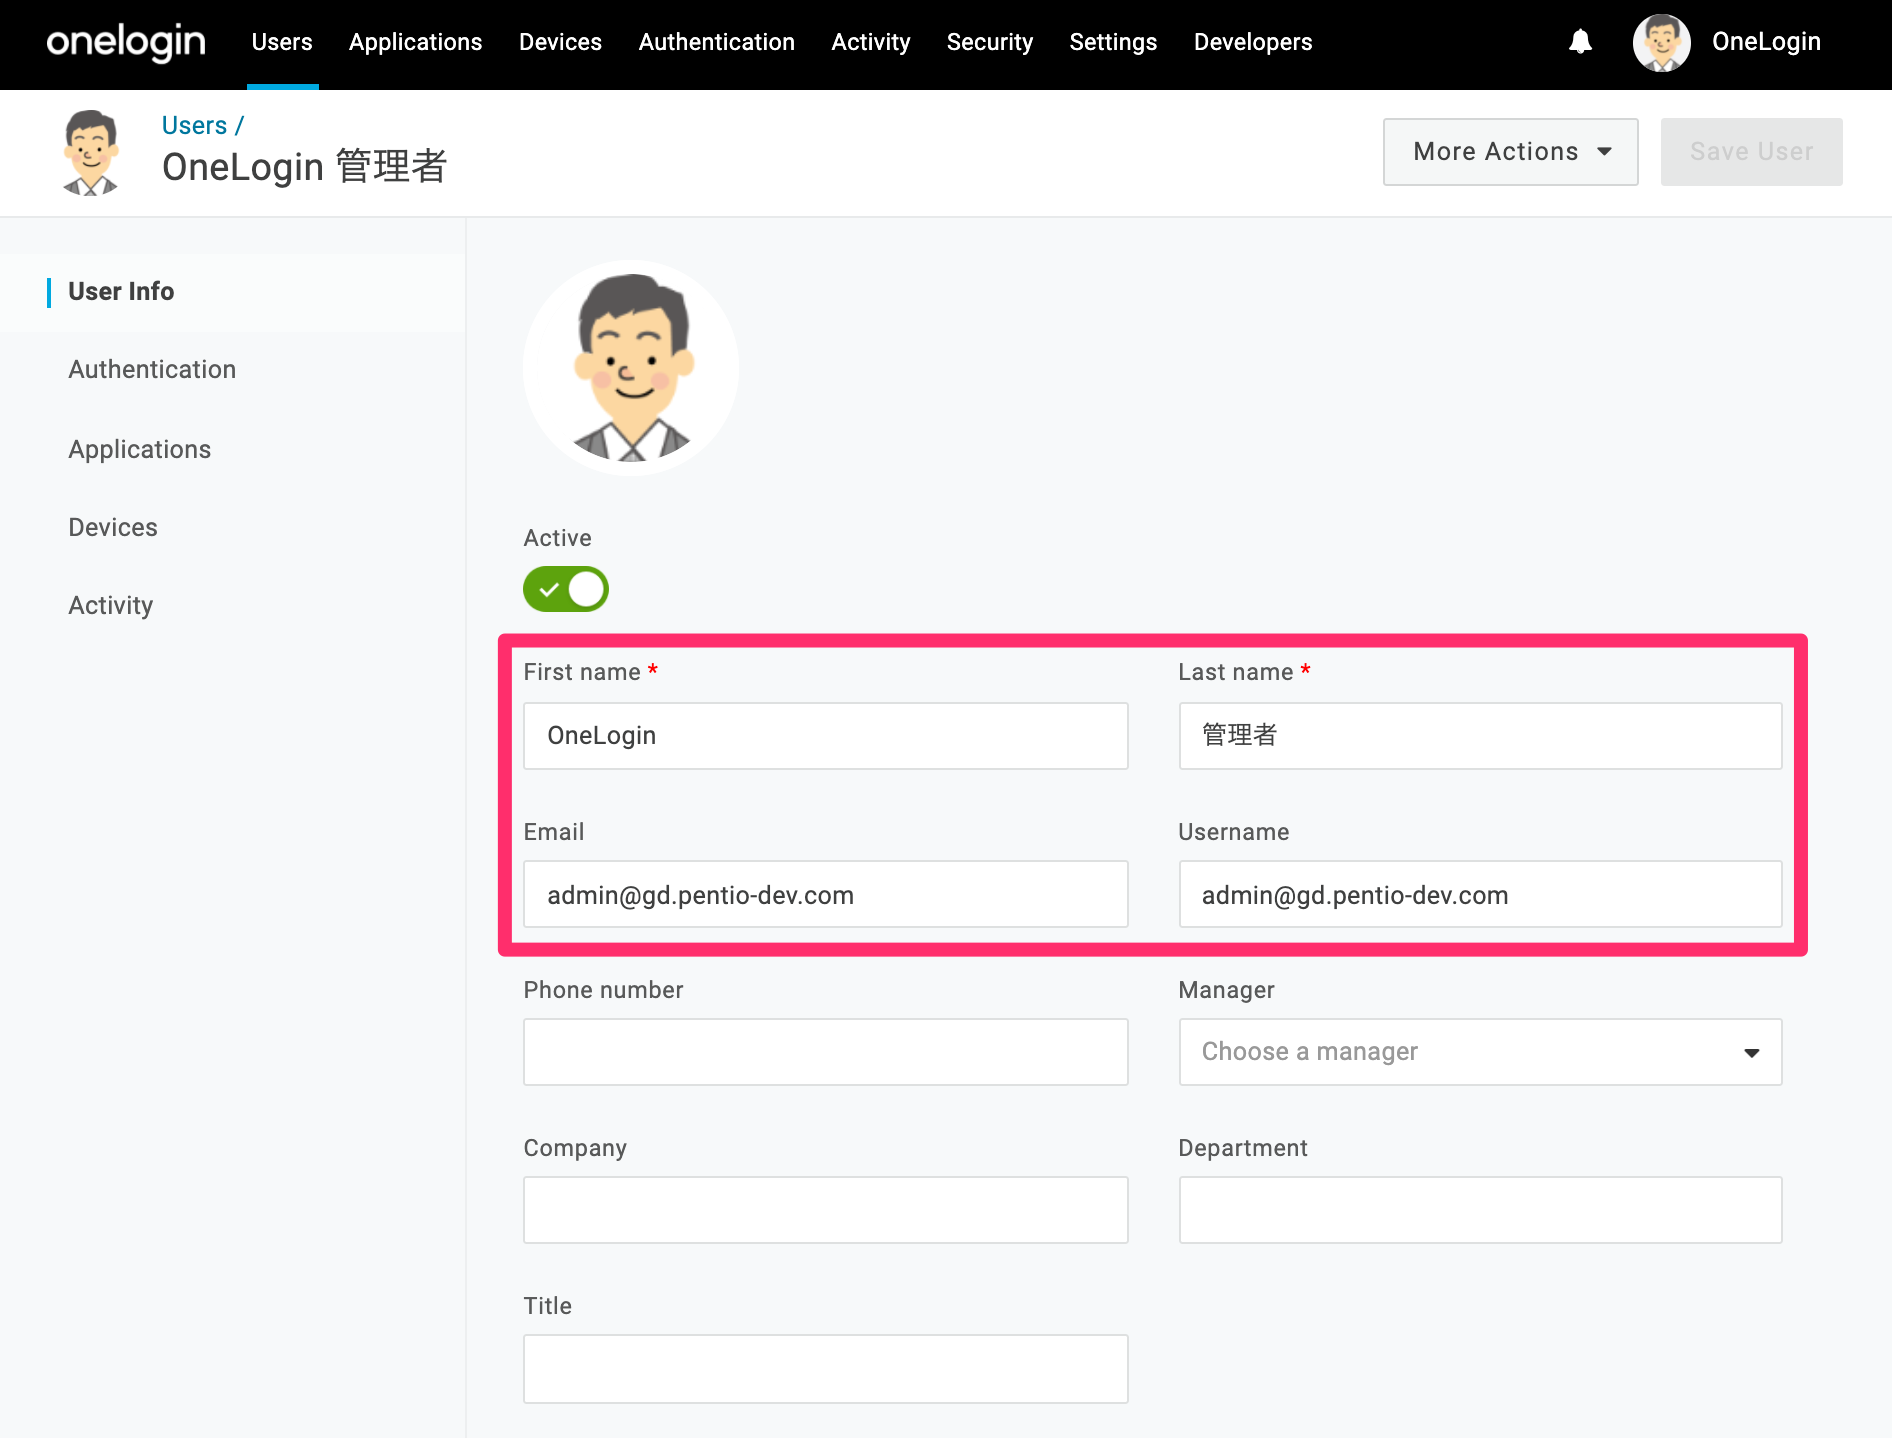1892x1438 pixels.
Task: Select the Activity sidebar tab
Action: pos(111,606)
